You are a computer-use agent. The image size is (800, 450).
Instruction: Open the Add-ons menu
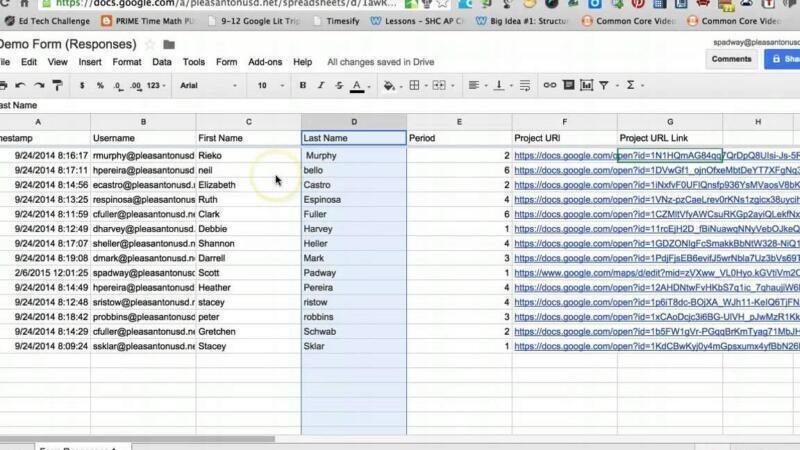[265, 62]
